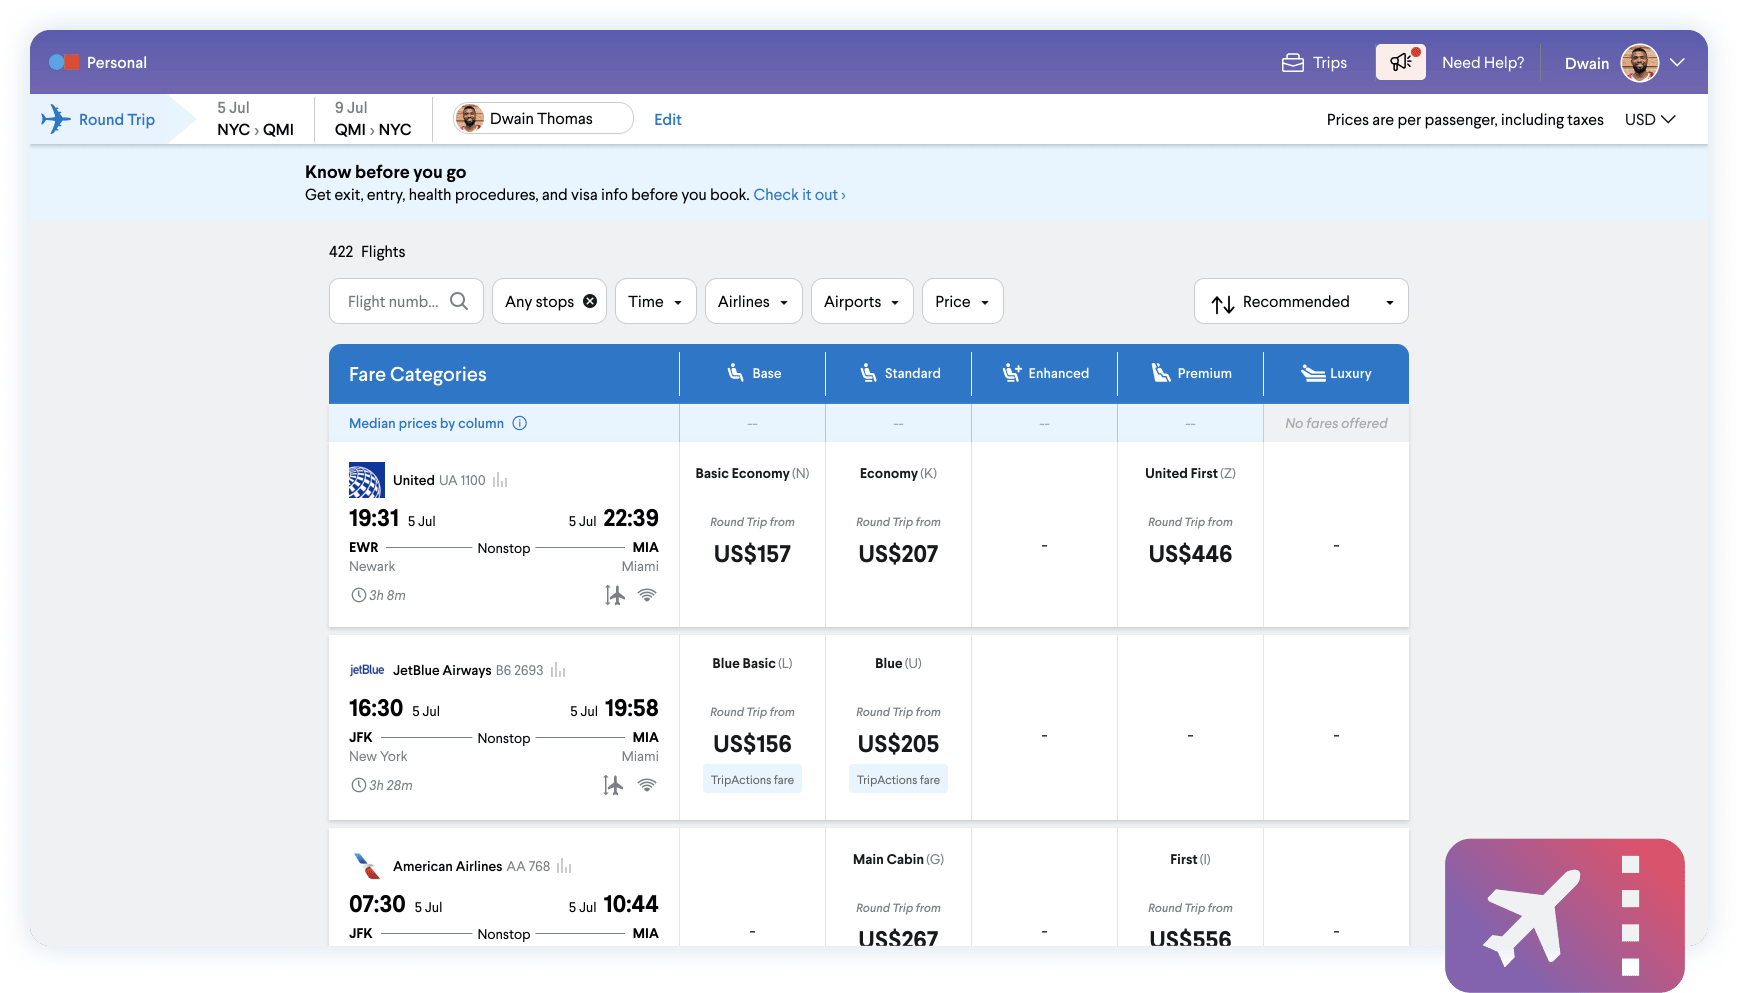This screenshot has height=993, width=1738.
Task: Click Median prices info icon
Action: pyautogui.click(x=520, y=423)
